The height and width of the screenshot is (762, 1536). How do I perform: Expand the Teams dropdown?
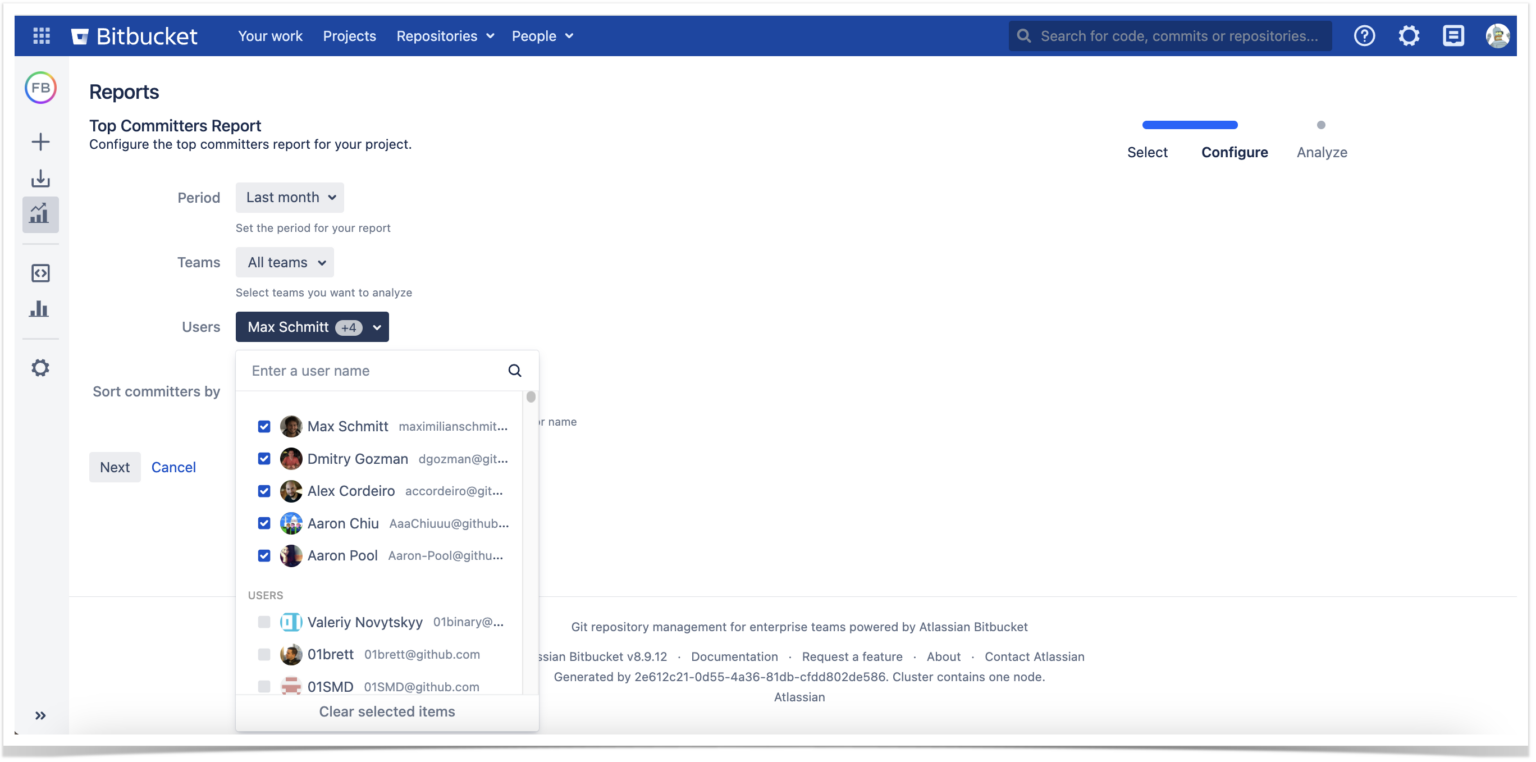(x=284, y=262)
